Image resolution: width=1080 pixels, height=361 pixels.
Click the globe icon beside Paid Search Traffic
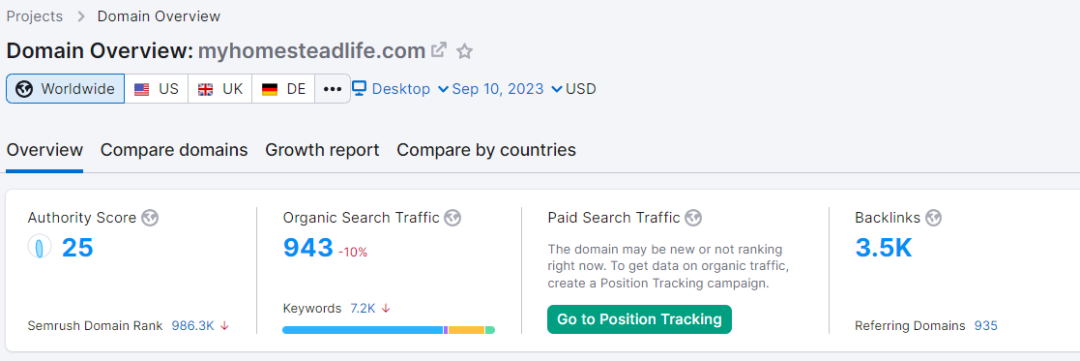[x=694, y=218]
